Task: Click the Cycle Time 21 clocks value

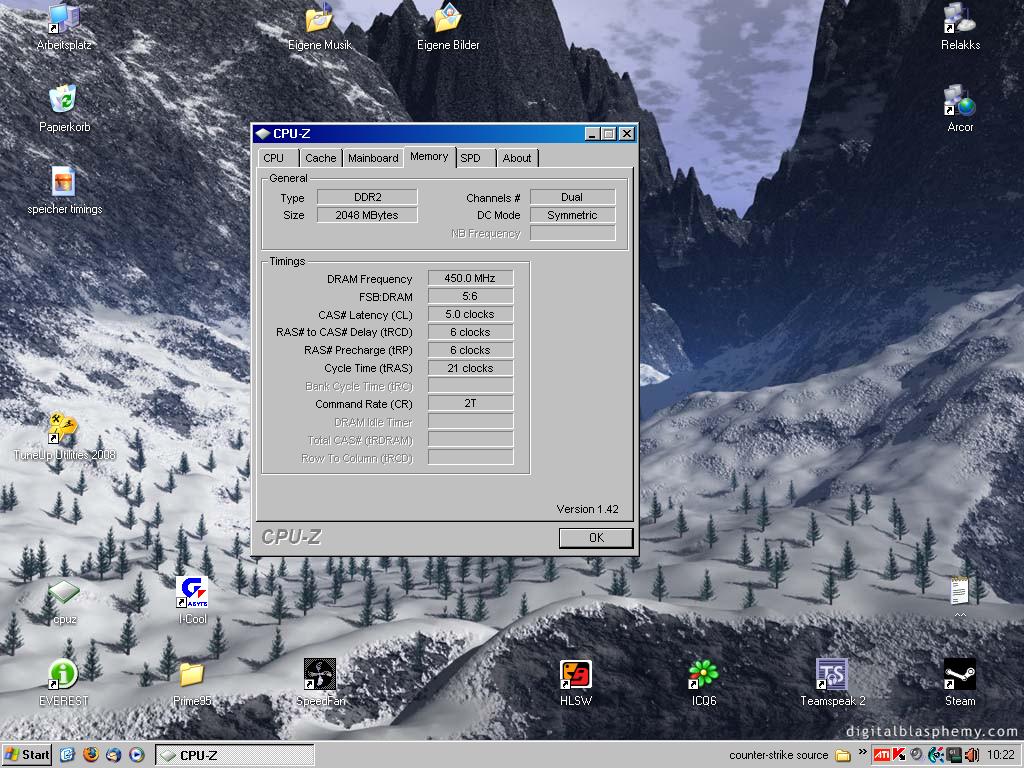Action: point(470,368)
